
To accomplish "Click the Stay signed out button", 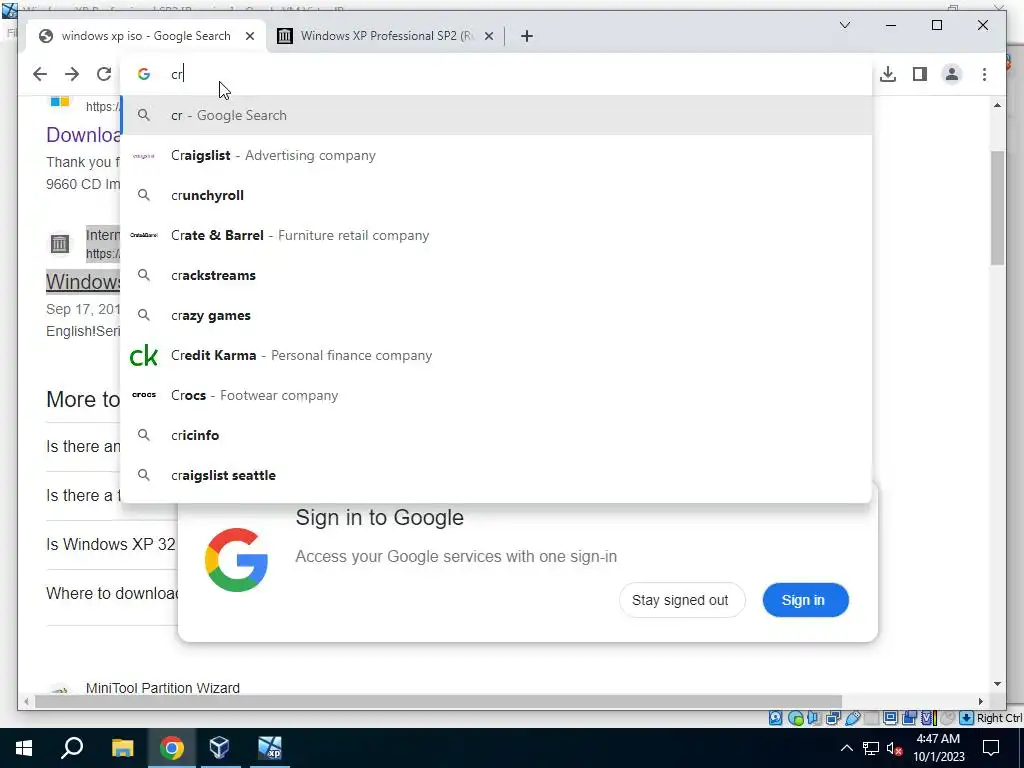I will [x=680, y=600].
